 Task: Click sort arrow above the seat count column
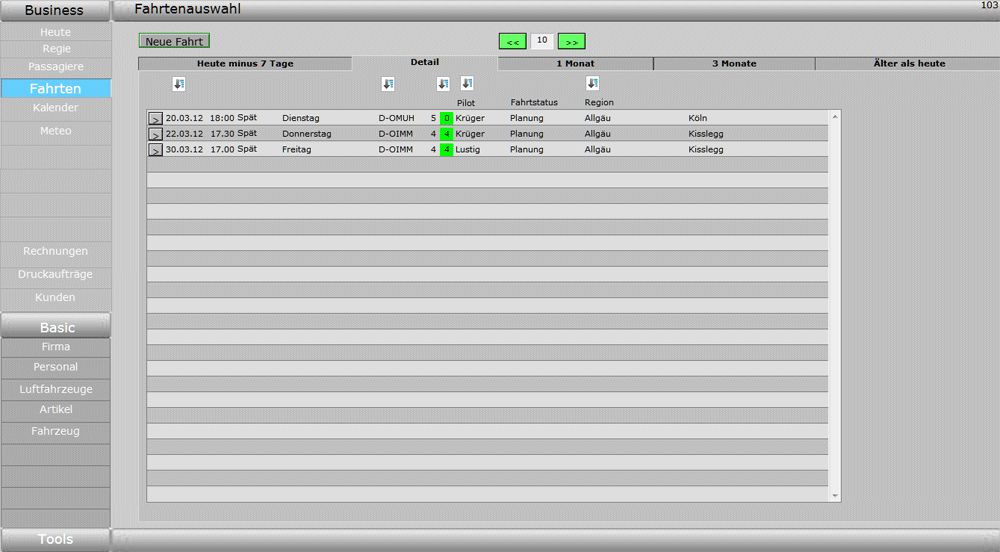[443, 84]
